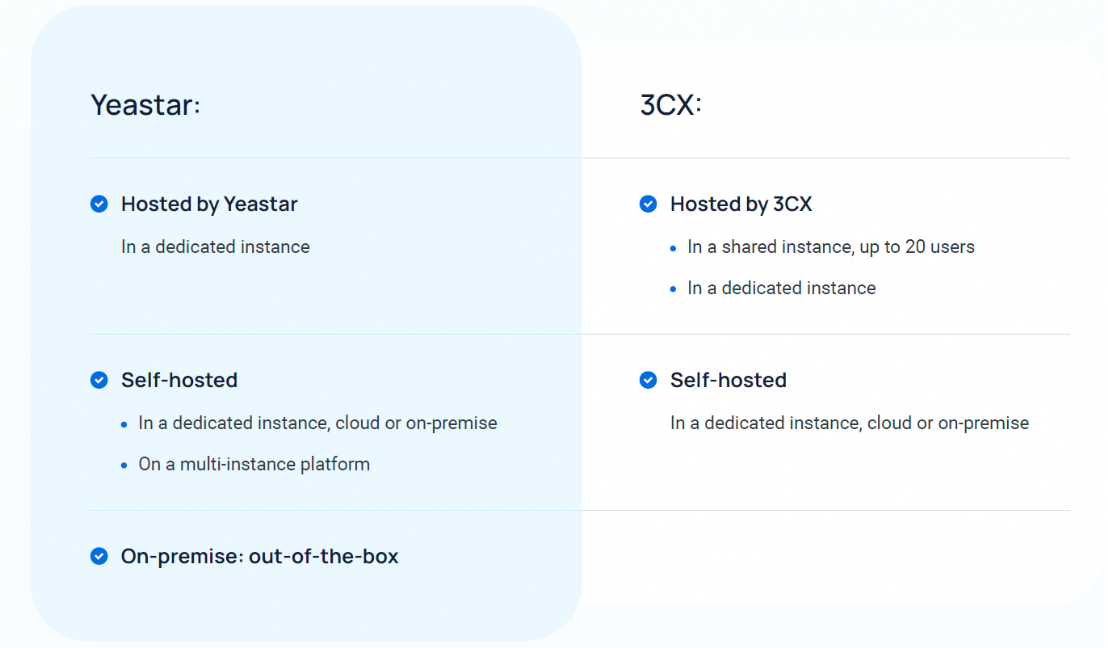Click On-premise: out-of-the-box text

point(259,556)
